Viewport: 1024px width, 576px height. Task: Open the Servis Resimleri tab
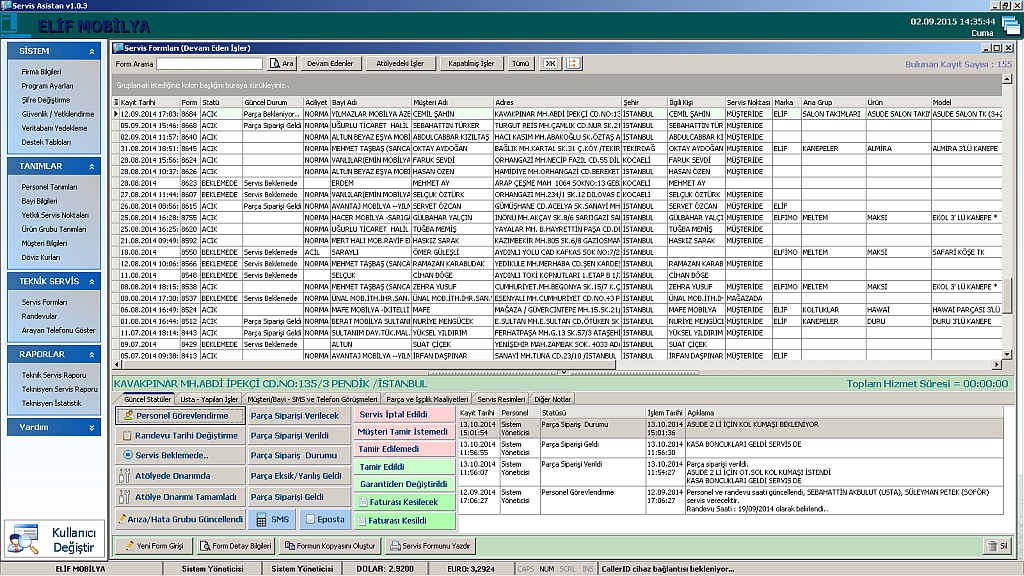point(501,399)
